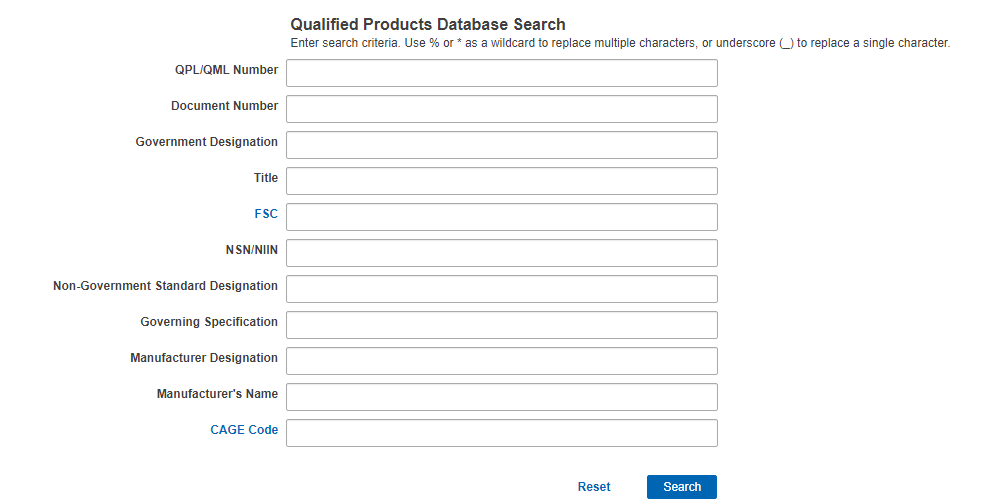Click the NSN/NIIN text field
This screenshot has width=1005, height=501.
point(502,253)
